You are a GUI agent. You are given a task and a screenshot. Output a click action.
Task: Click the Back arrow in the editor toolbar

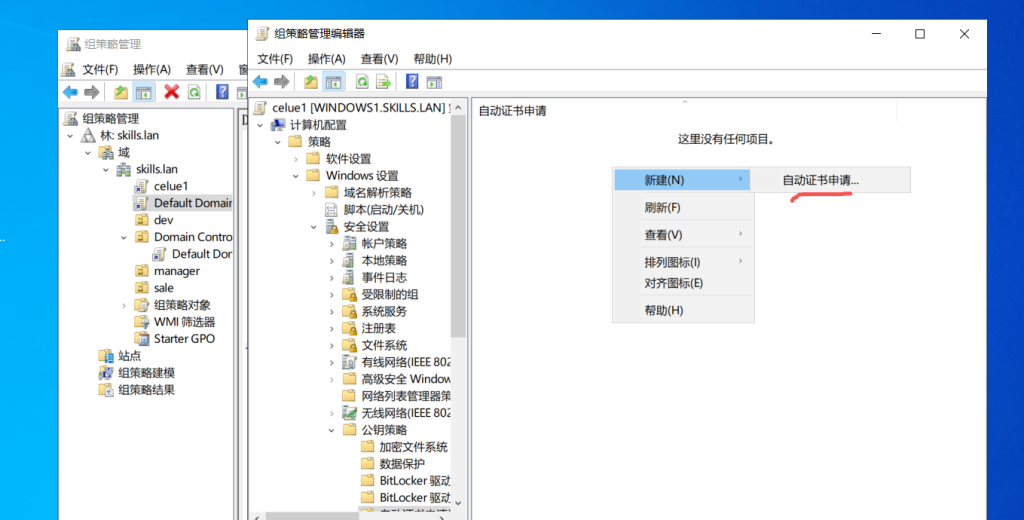(x=260, y=82)
